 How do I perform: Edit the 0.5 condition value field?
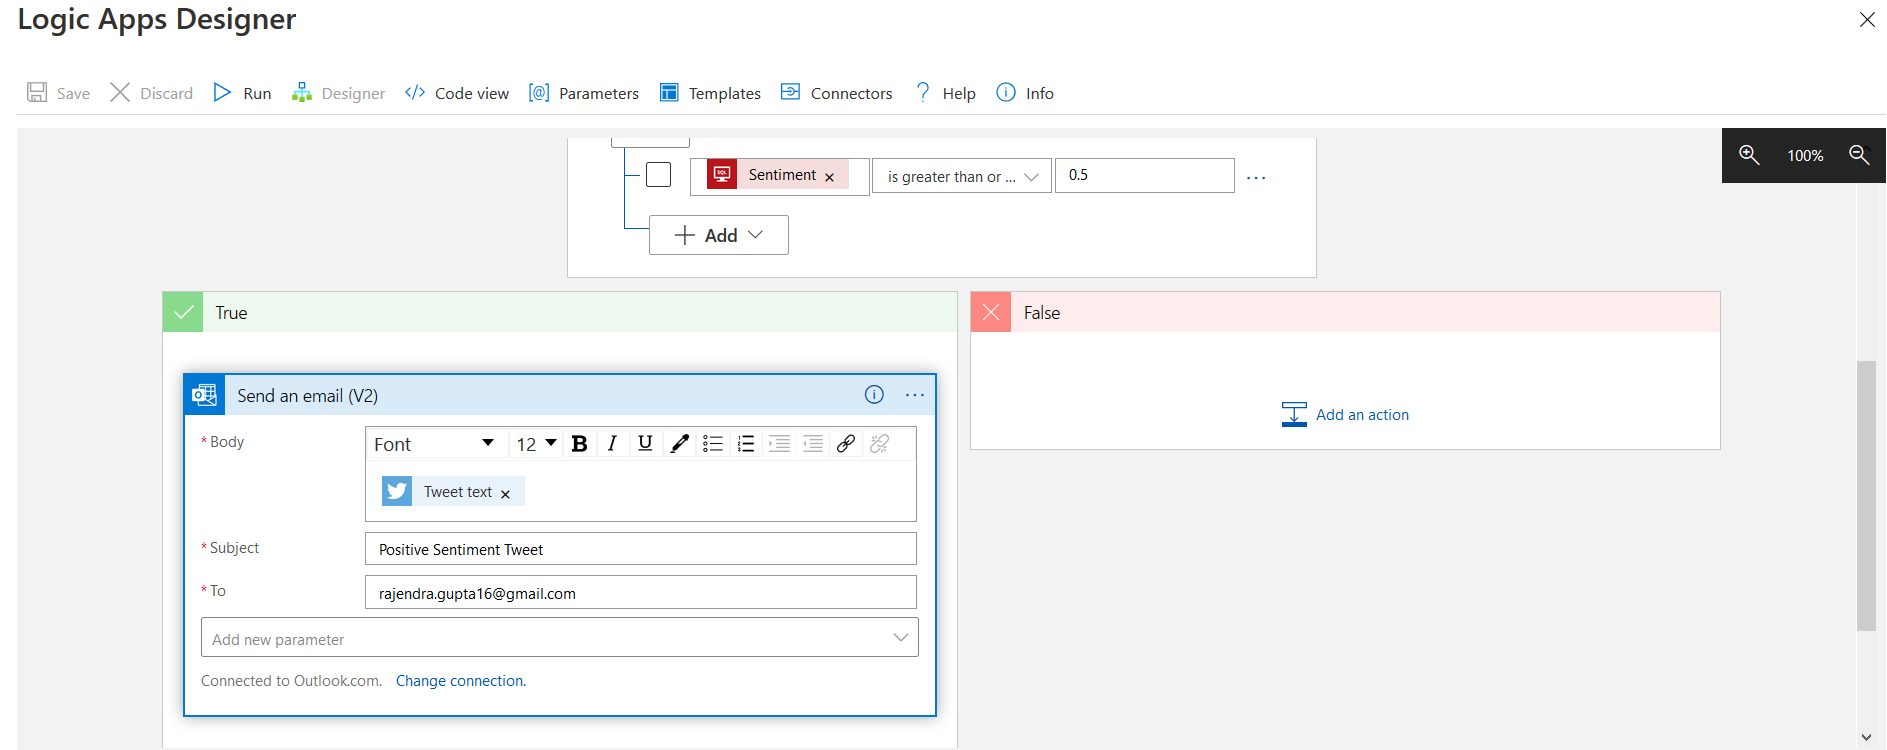(x=1145, y=175)
